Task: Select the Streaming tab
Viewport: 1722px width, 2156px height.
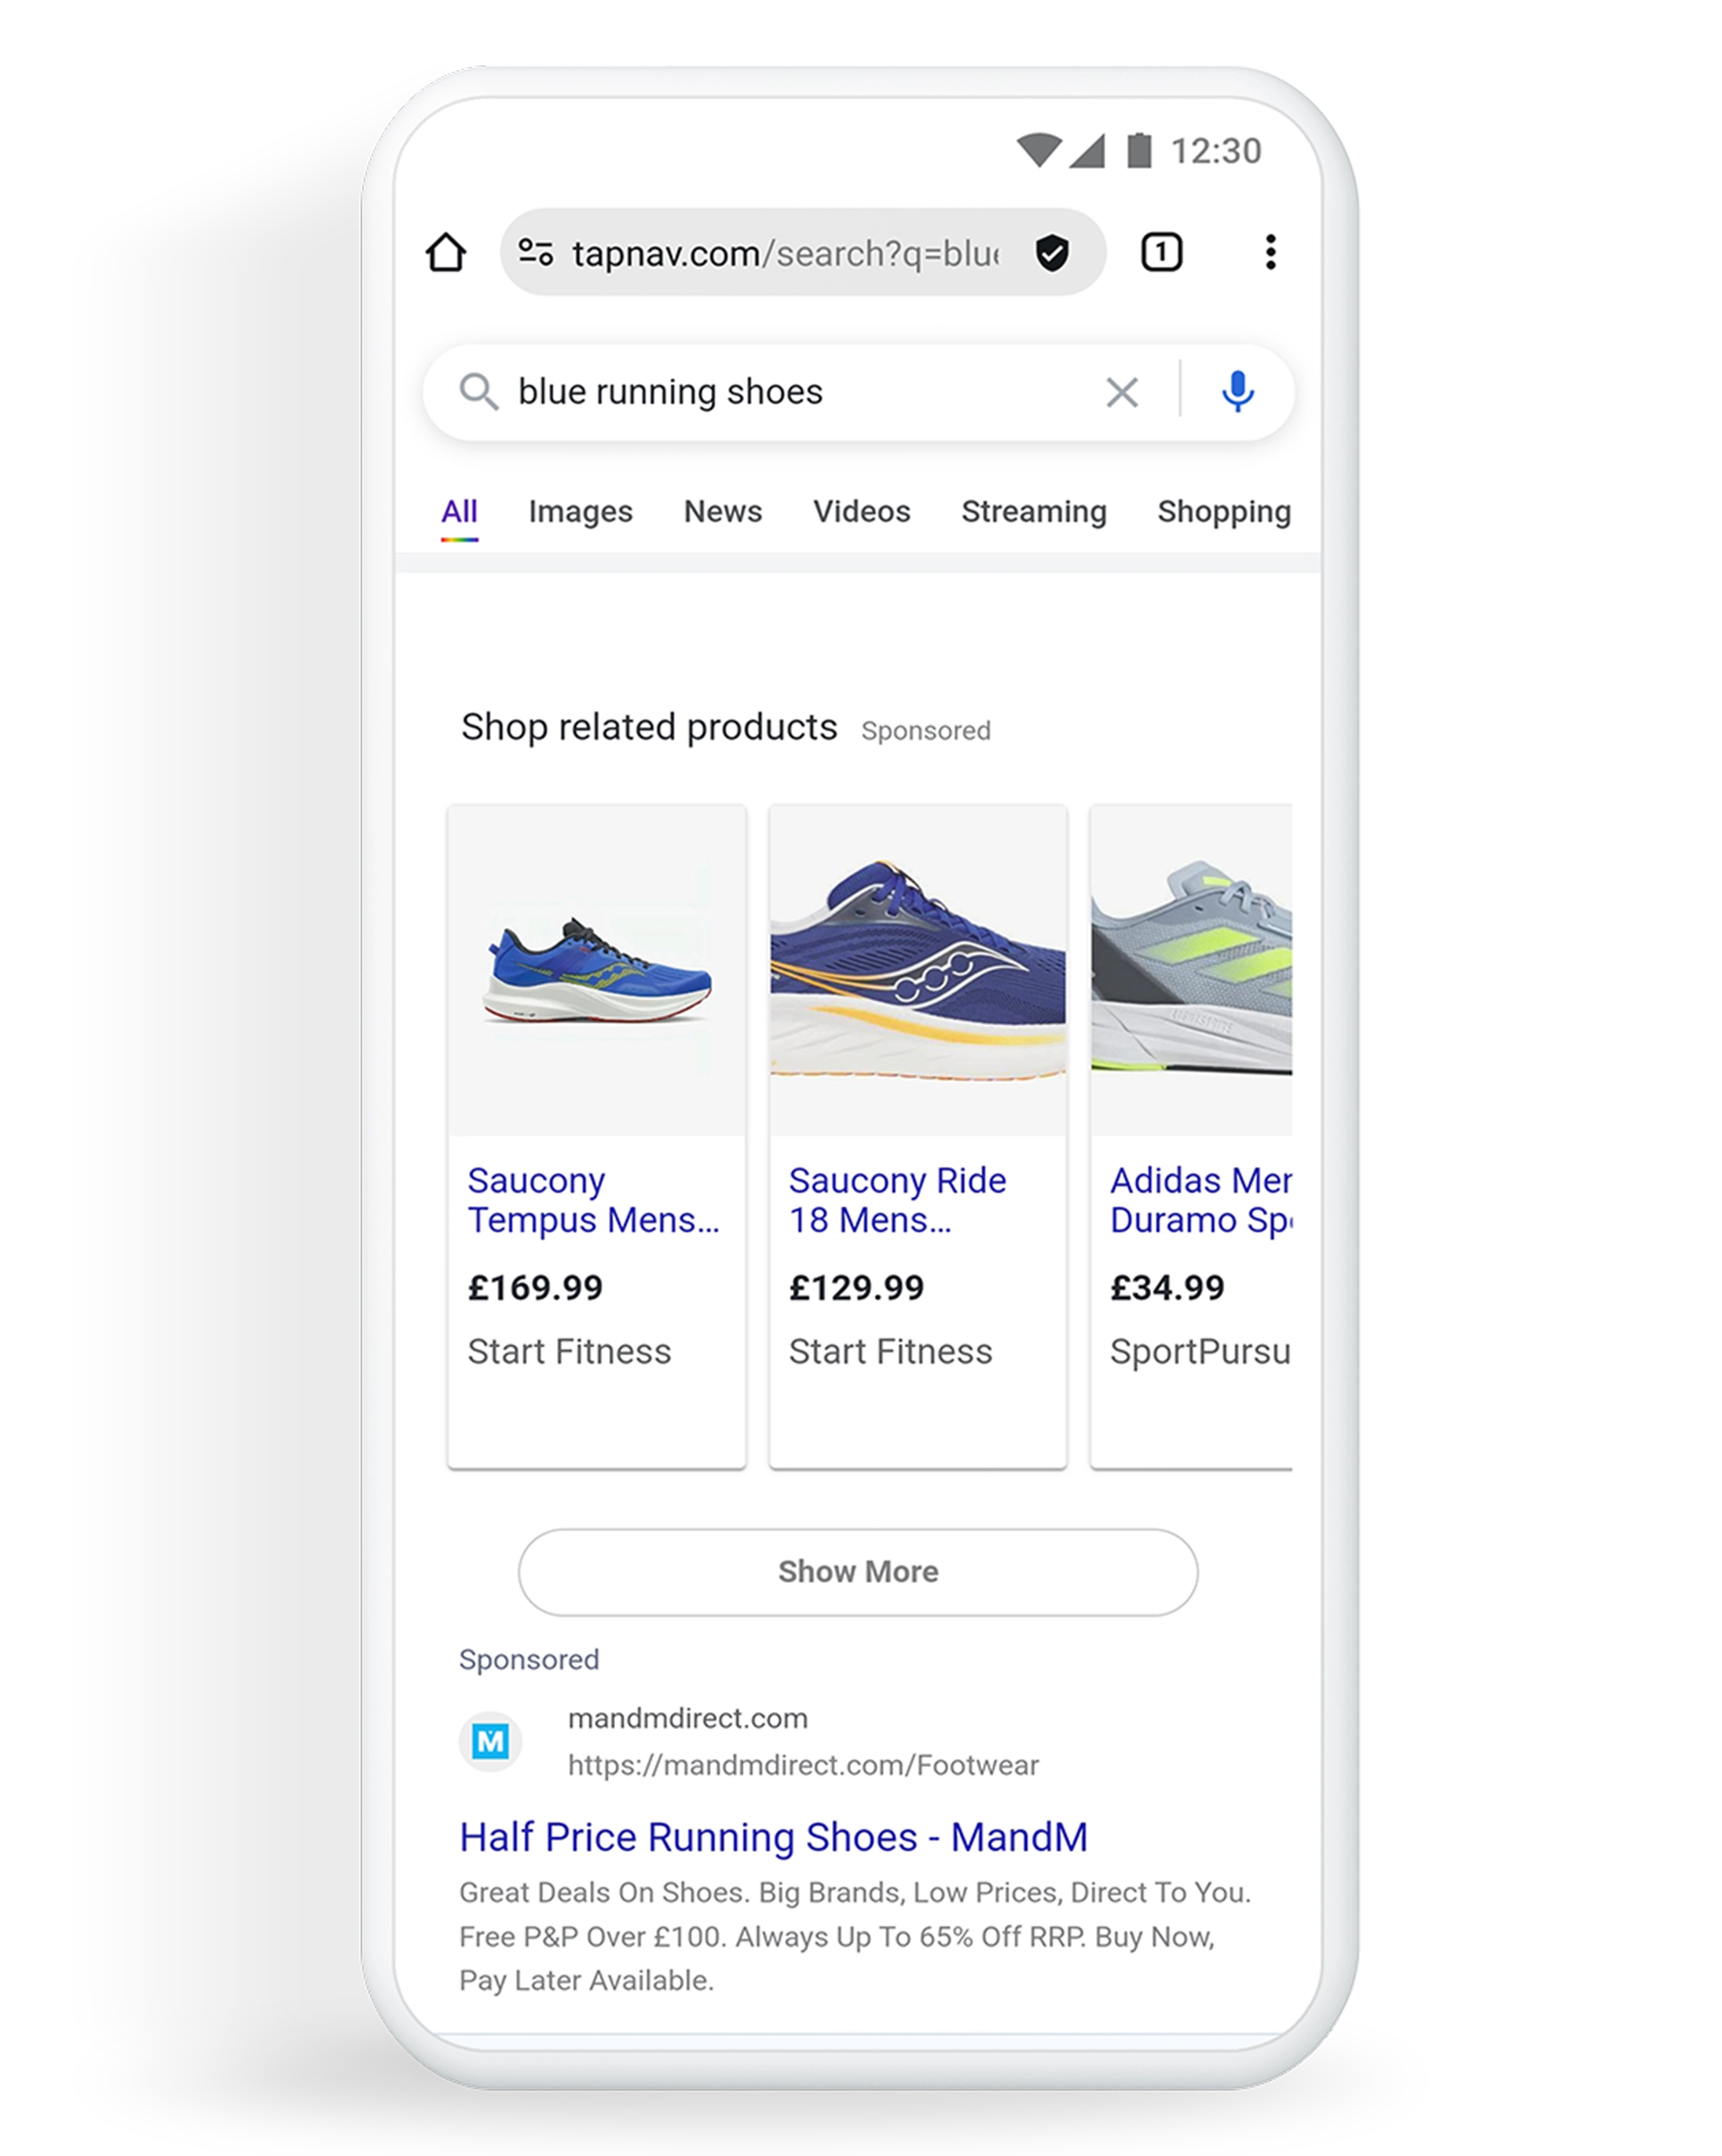Action: (x=1033, y=511)
